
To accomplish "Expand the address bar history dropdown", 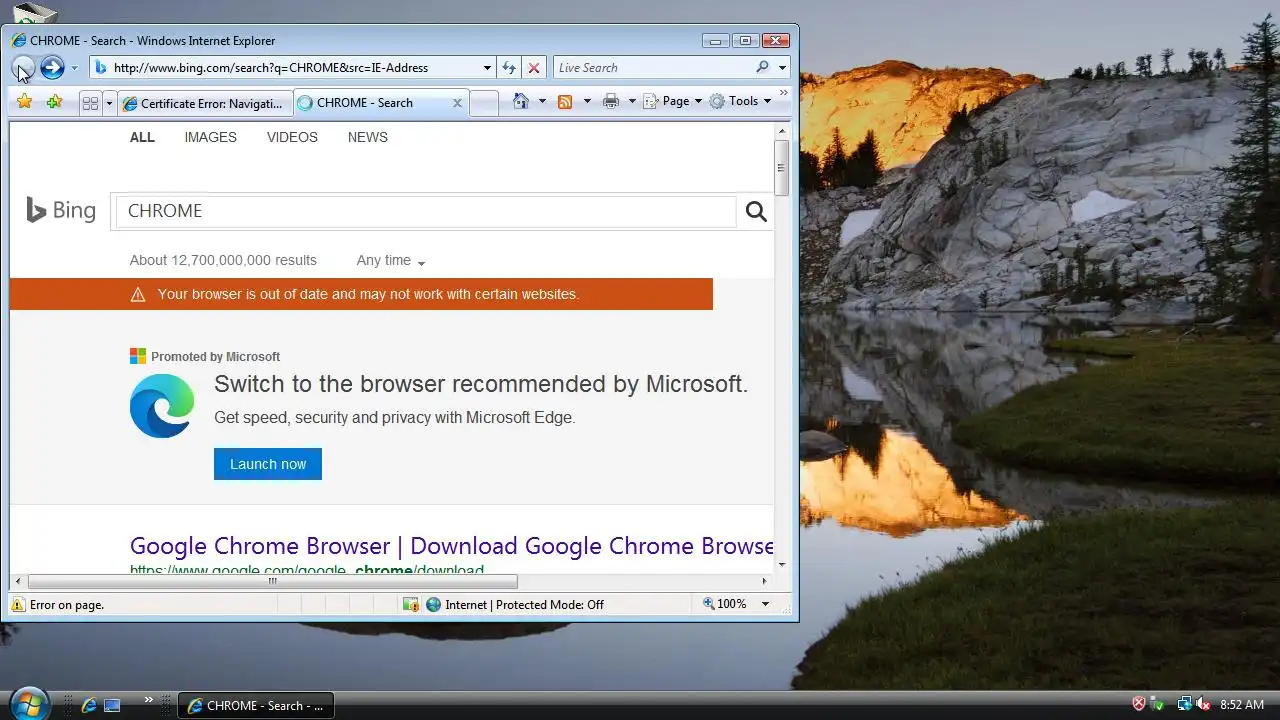I will pos(487,68).
